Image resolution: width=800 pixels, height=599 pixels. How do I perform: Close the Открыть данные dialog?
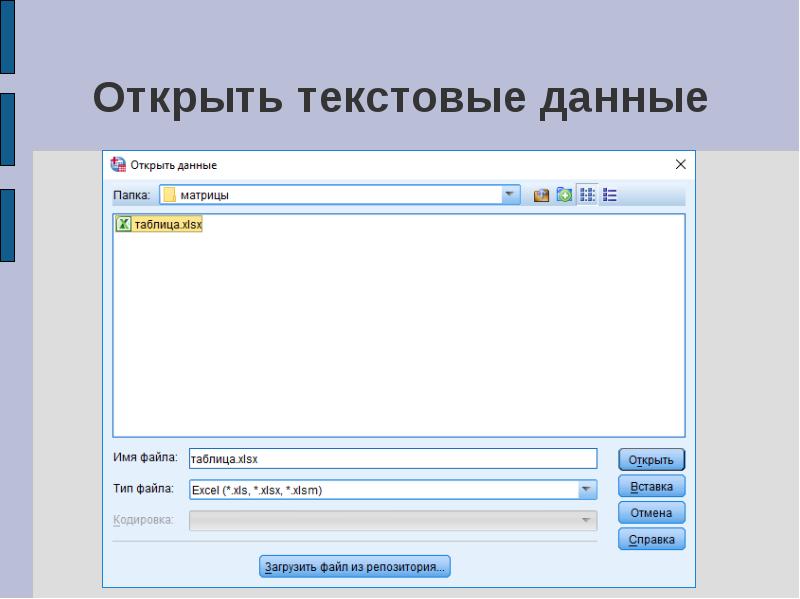click(680, 165)
